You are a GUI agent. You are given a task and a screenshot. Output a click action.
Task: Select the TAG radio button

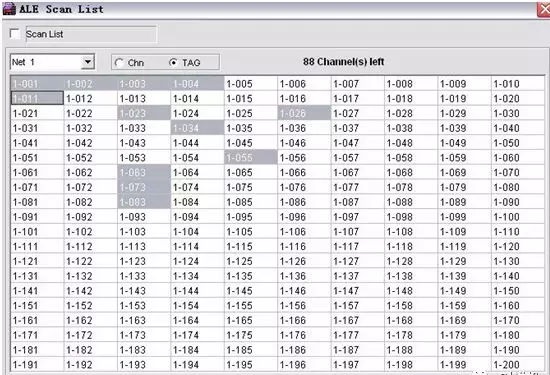coord(173,62)
